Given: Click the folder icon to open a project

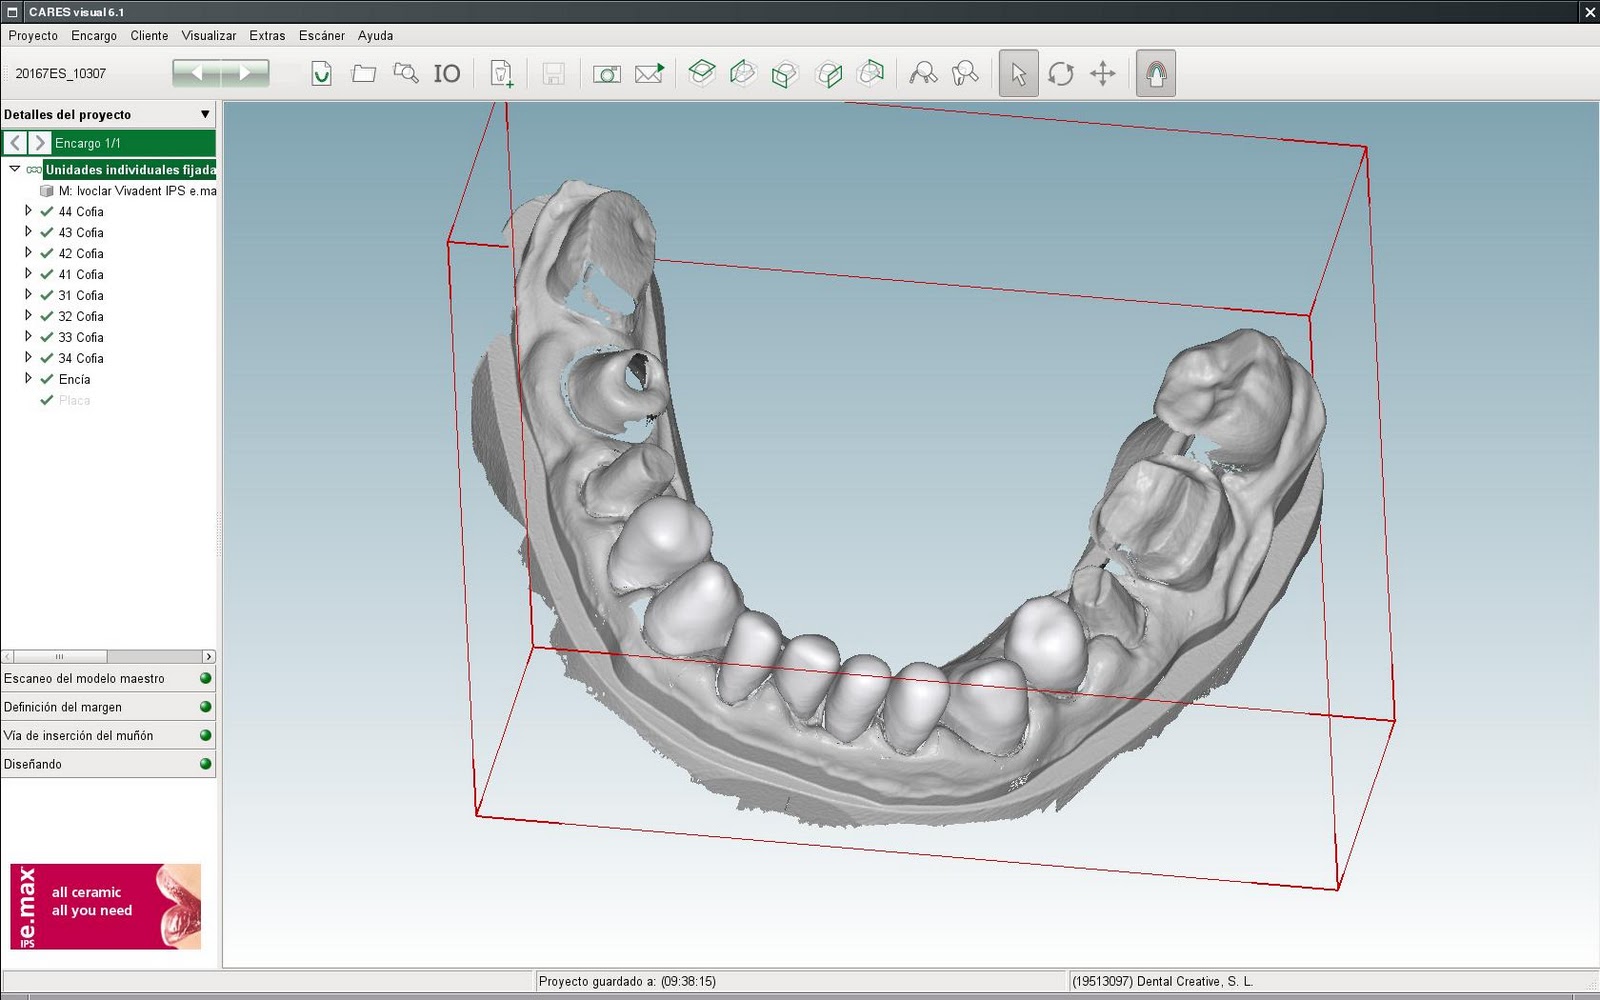Looking at the screenshot, I should 363,72.
